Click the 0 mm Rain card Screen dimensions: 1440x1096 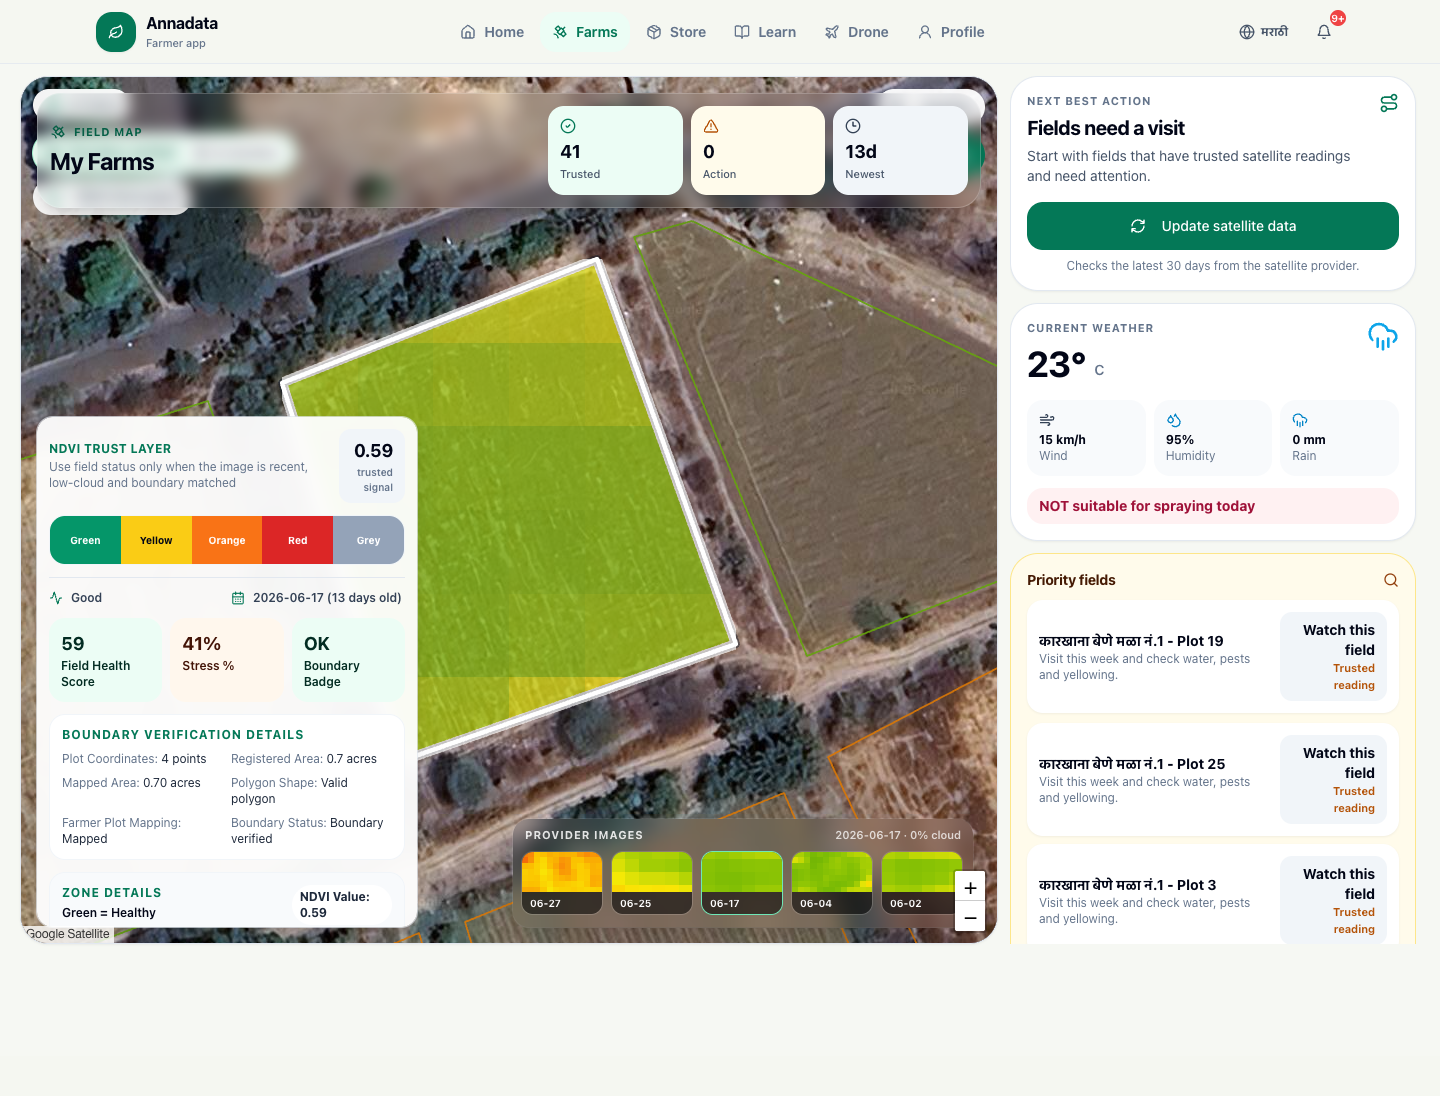tap(1339, 438)
